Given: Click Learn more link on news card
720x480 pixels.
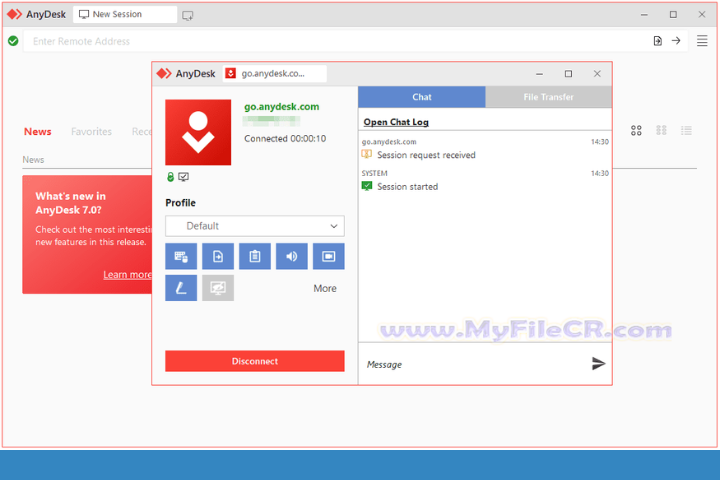Looking at the screenshot, I should click(x=127, y=275).
